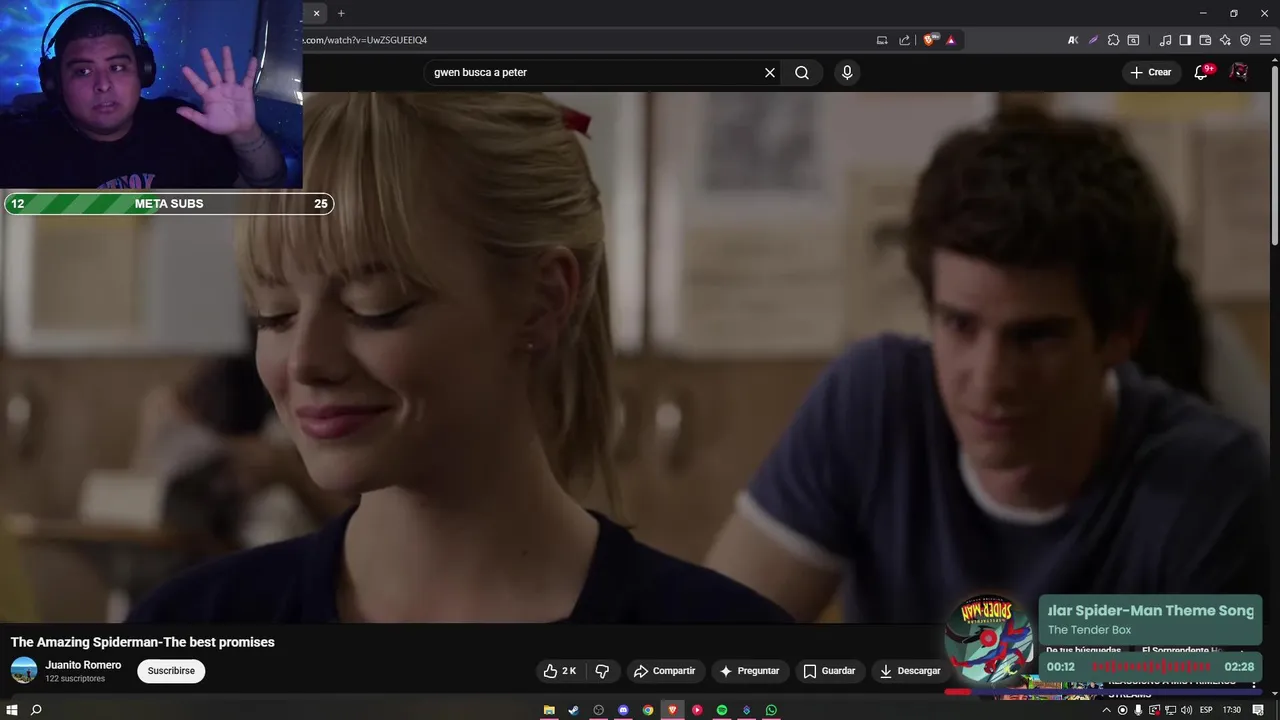Open the media control music-note icon
Image resolution: width=1280 pixels, height=720 pixels.
(x=1165, y=40)
